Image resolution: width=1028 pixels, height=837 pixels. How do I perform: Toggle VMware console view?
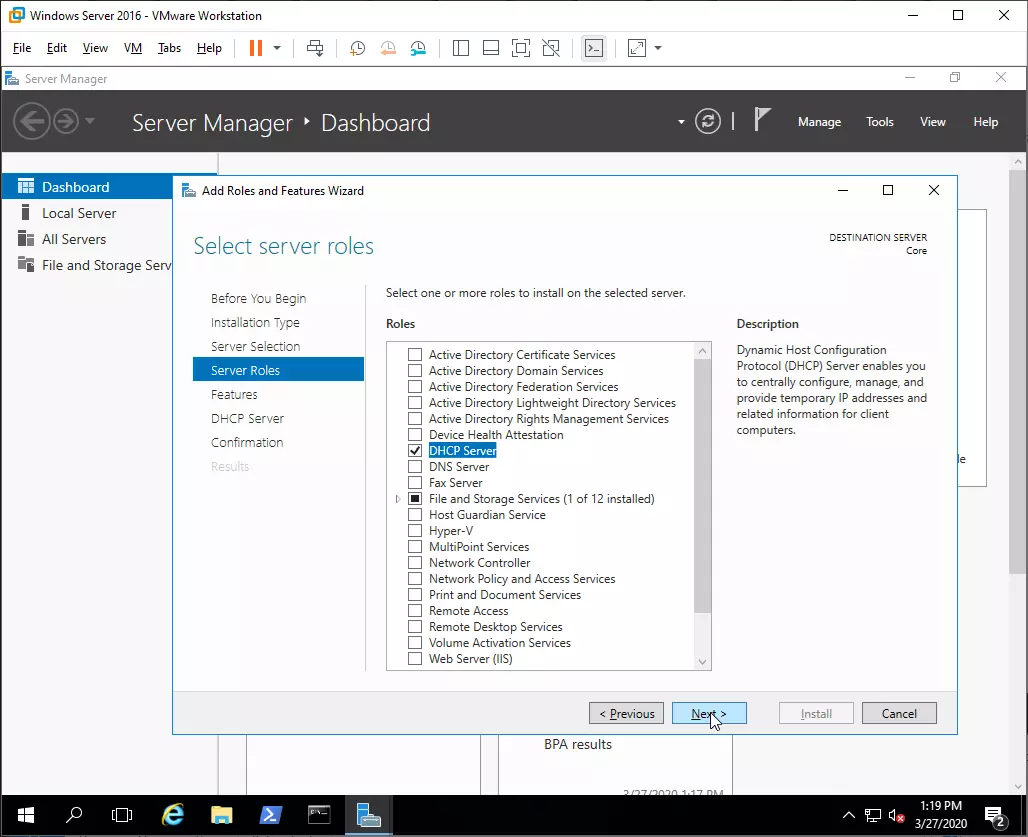tap(594, 48)
